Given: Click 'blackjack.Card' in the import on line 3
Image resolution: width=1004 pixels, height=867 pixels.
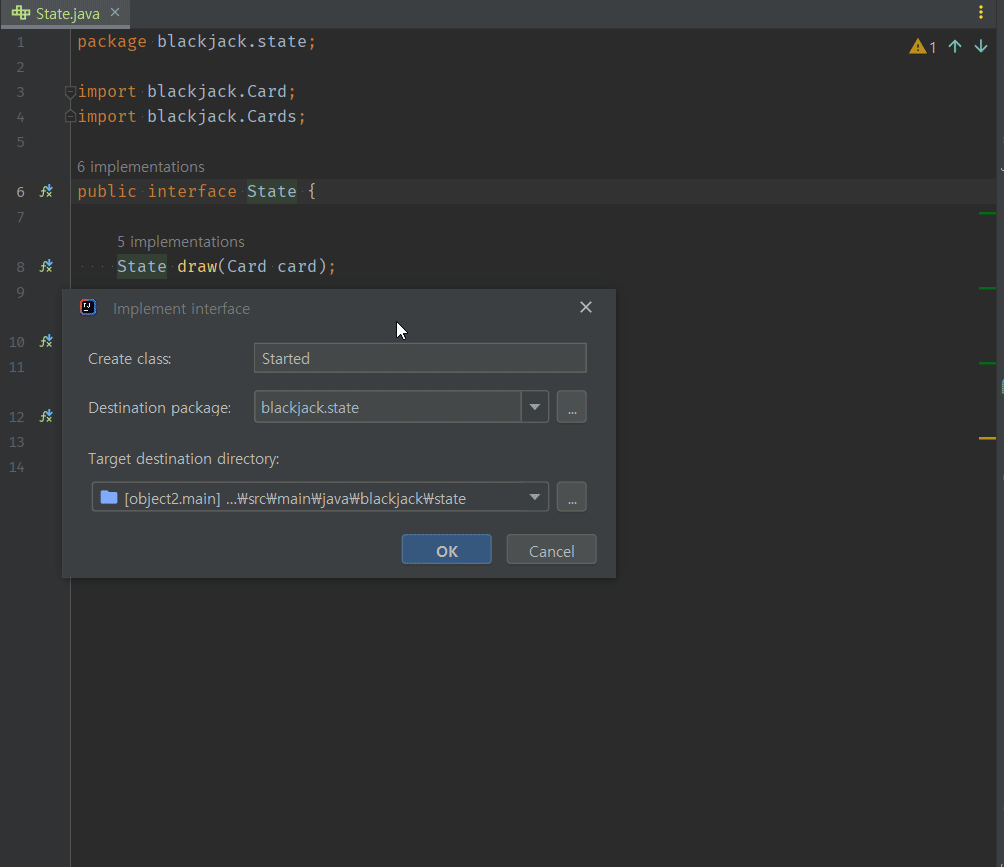Looking at the screenshot, I should coord(217,92).
